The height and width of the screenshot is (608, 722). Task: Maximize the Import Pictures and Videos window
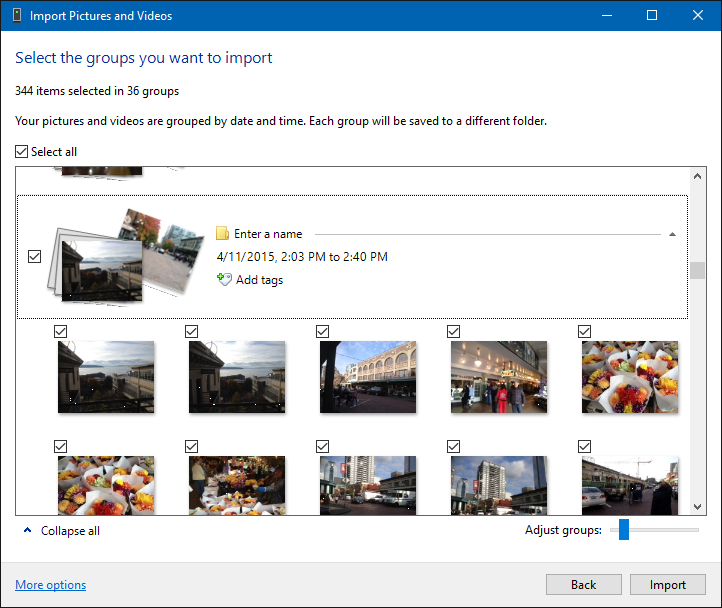652,16
